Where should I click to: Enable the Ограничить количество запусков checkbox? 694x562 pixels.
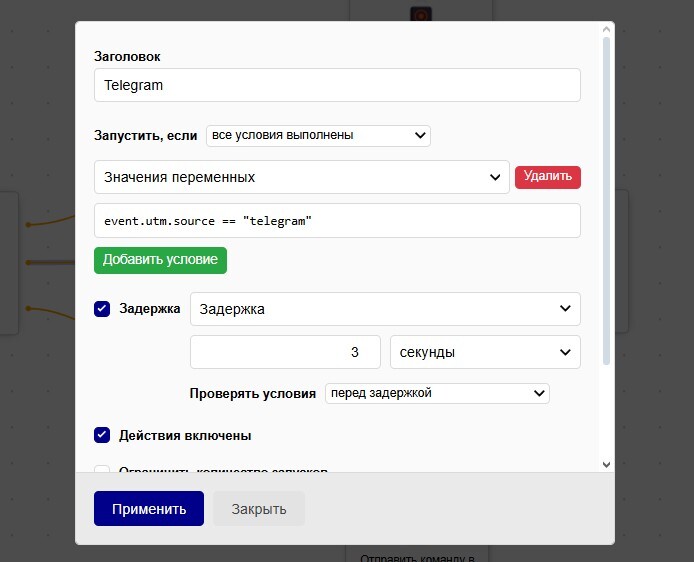pos(102,470)
